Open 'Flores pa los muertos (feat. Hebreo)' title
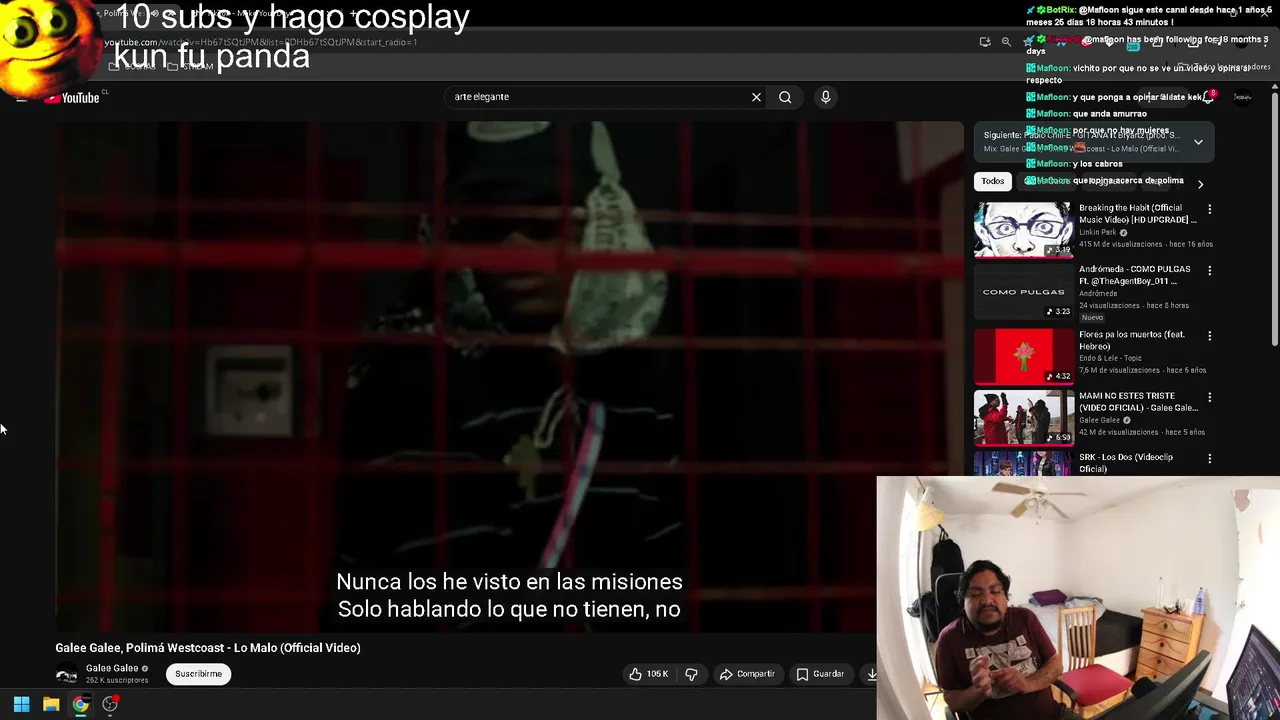 tap(1132, 340)
